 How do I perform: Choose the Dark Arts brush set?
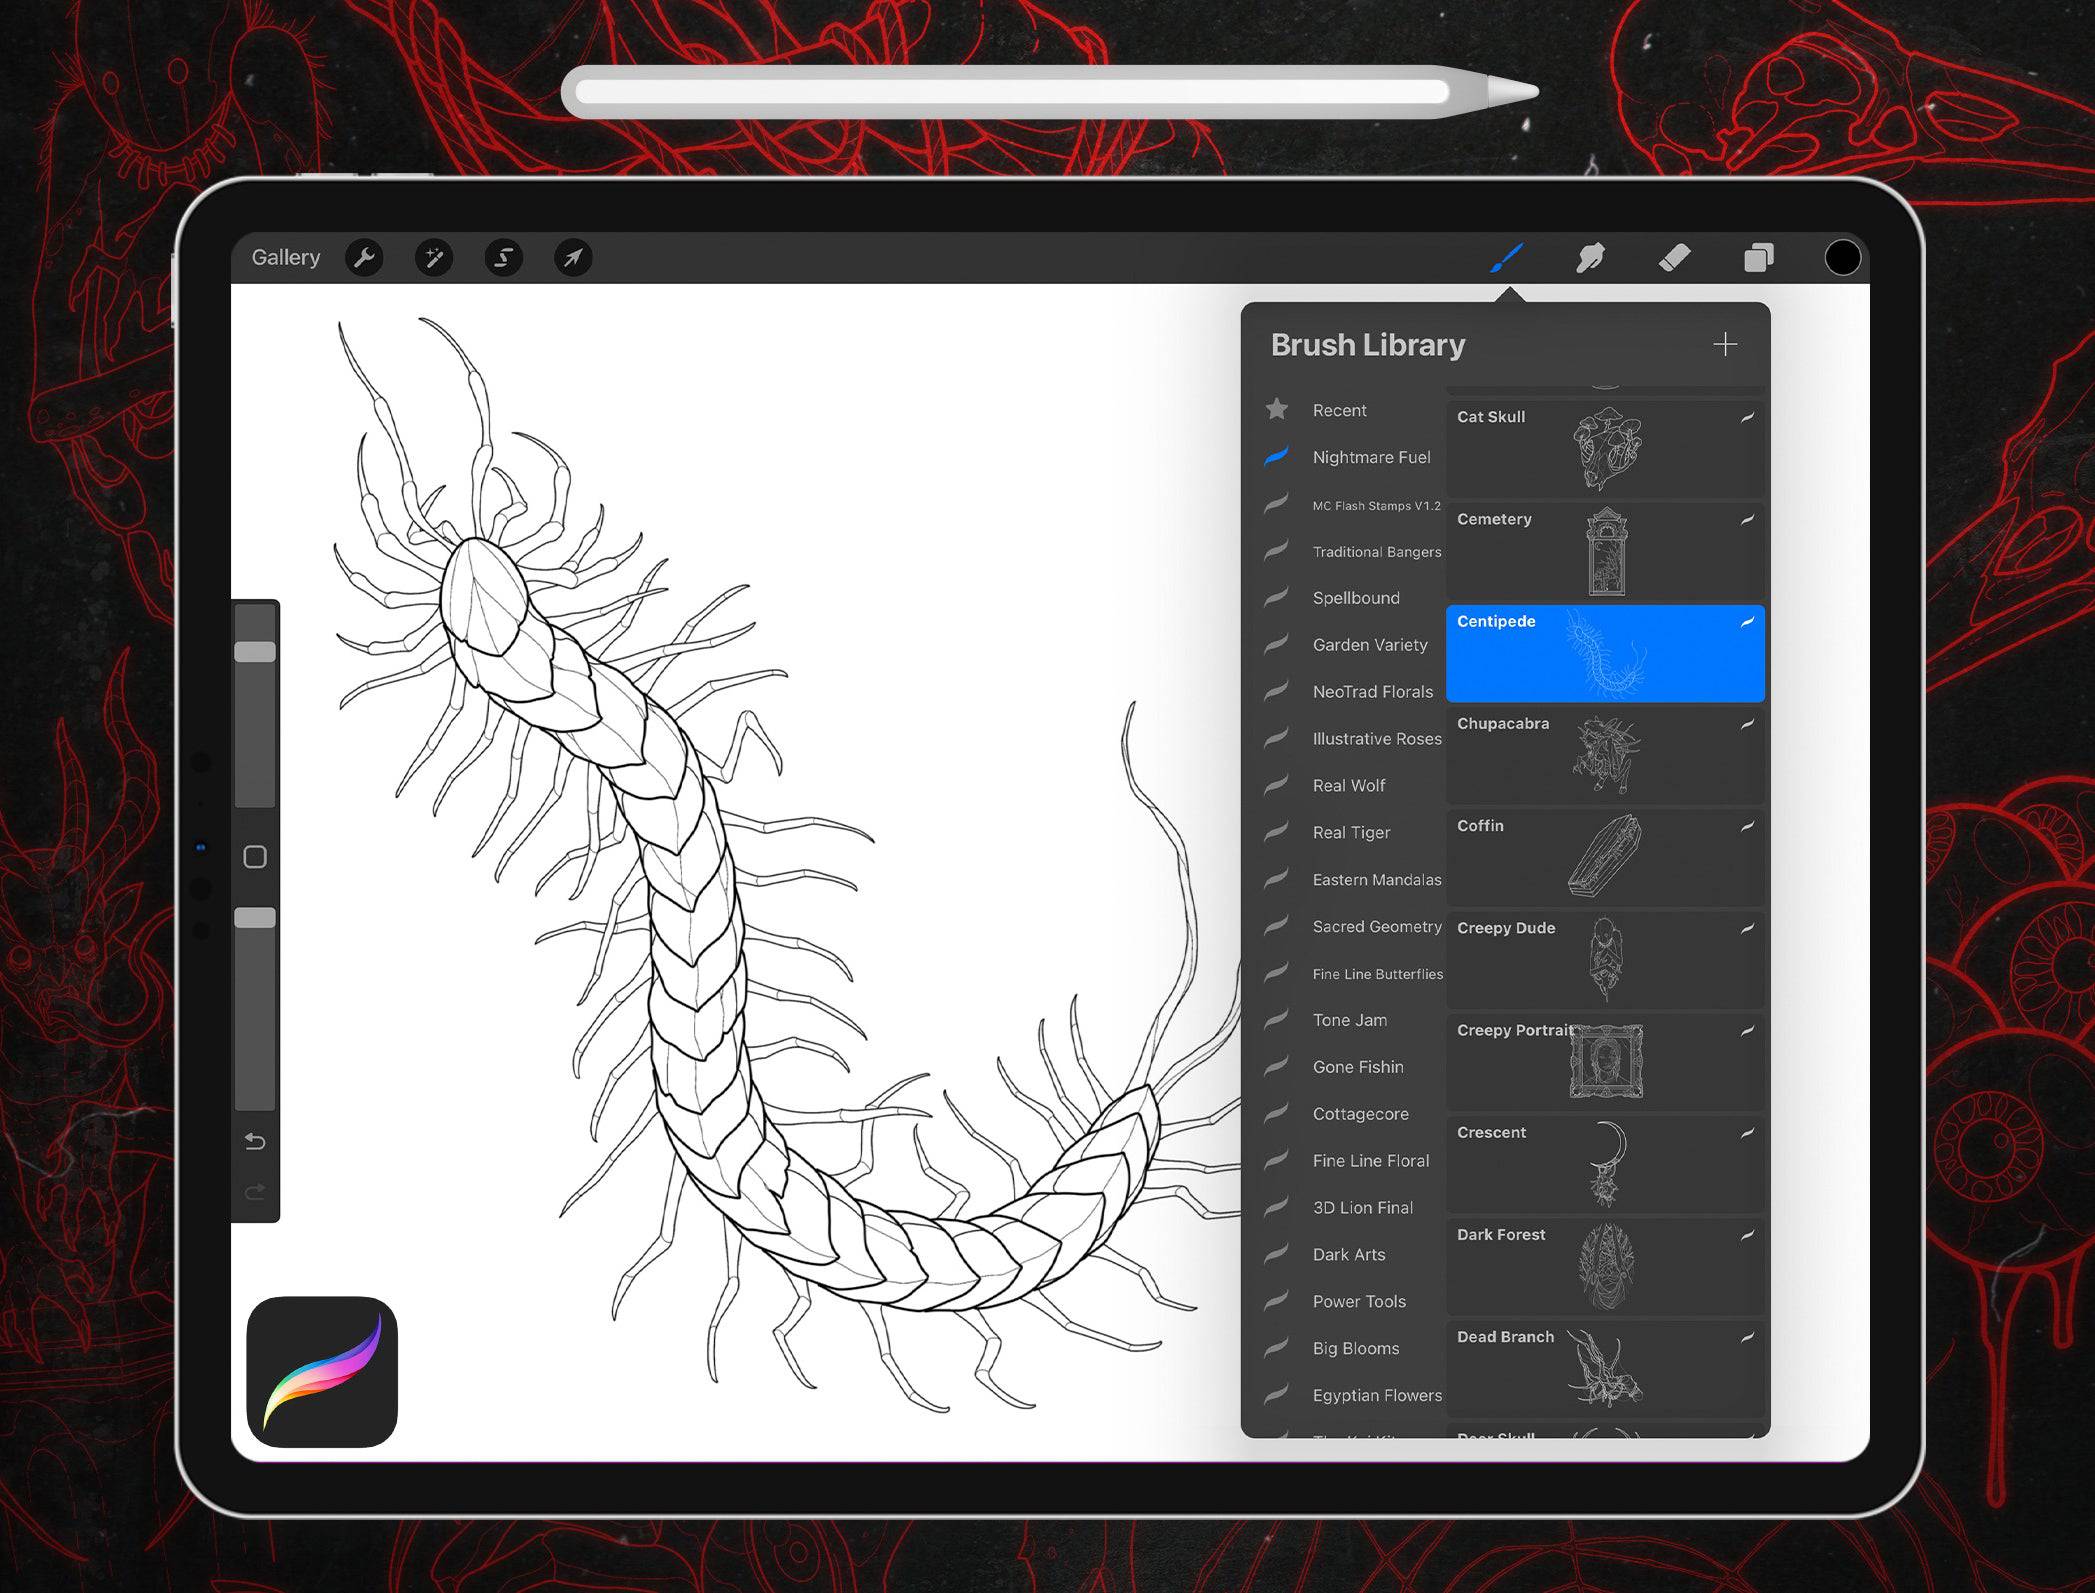pyautogui.click(x=1348, y=1254)
